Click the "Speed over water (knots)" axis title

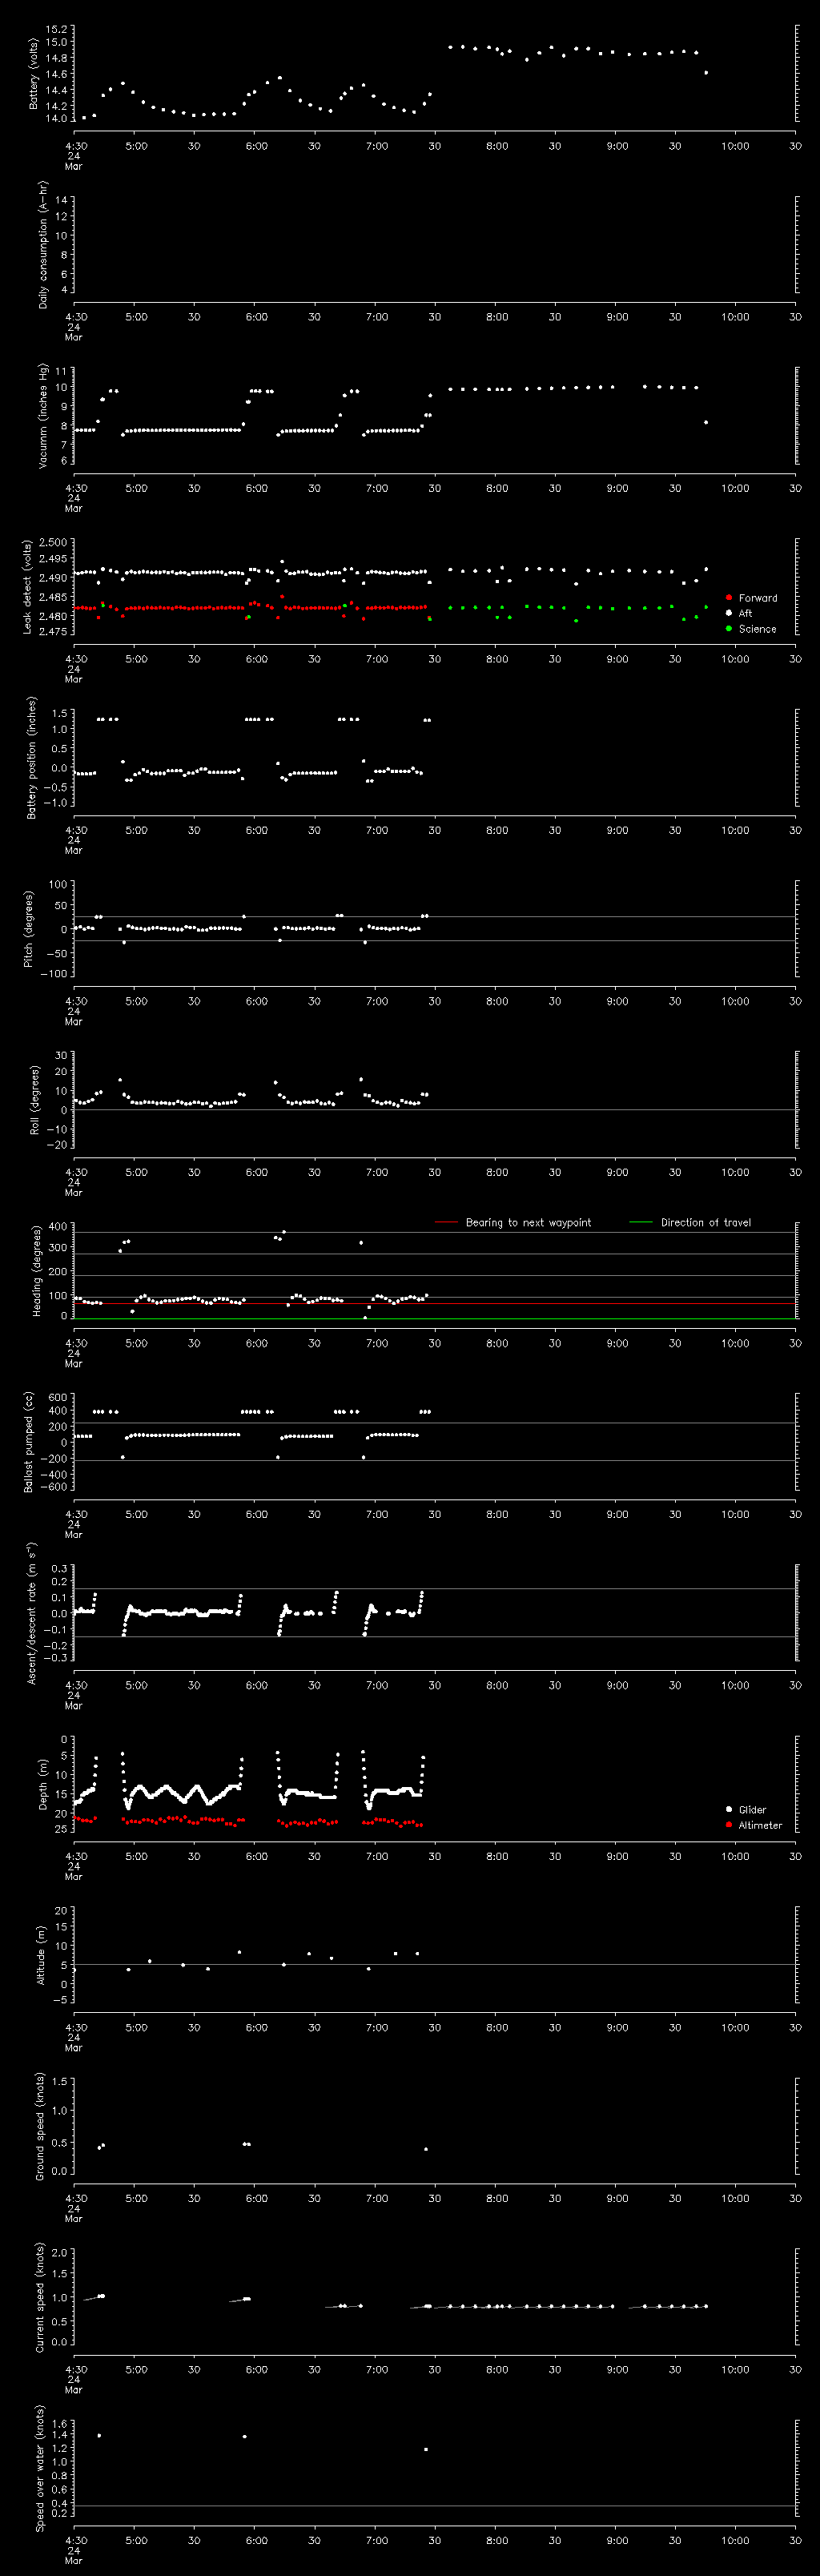(x=40, y=2468)
